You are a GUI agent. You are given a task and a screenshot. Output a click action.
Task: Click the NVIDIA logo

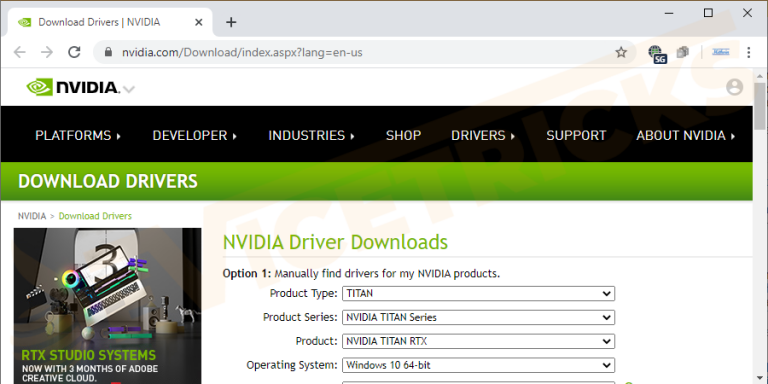(x=72, y=87)
